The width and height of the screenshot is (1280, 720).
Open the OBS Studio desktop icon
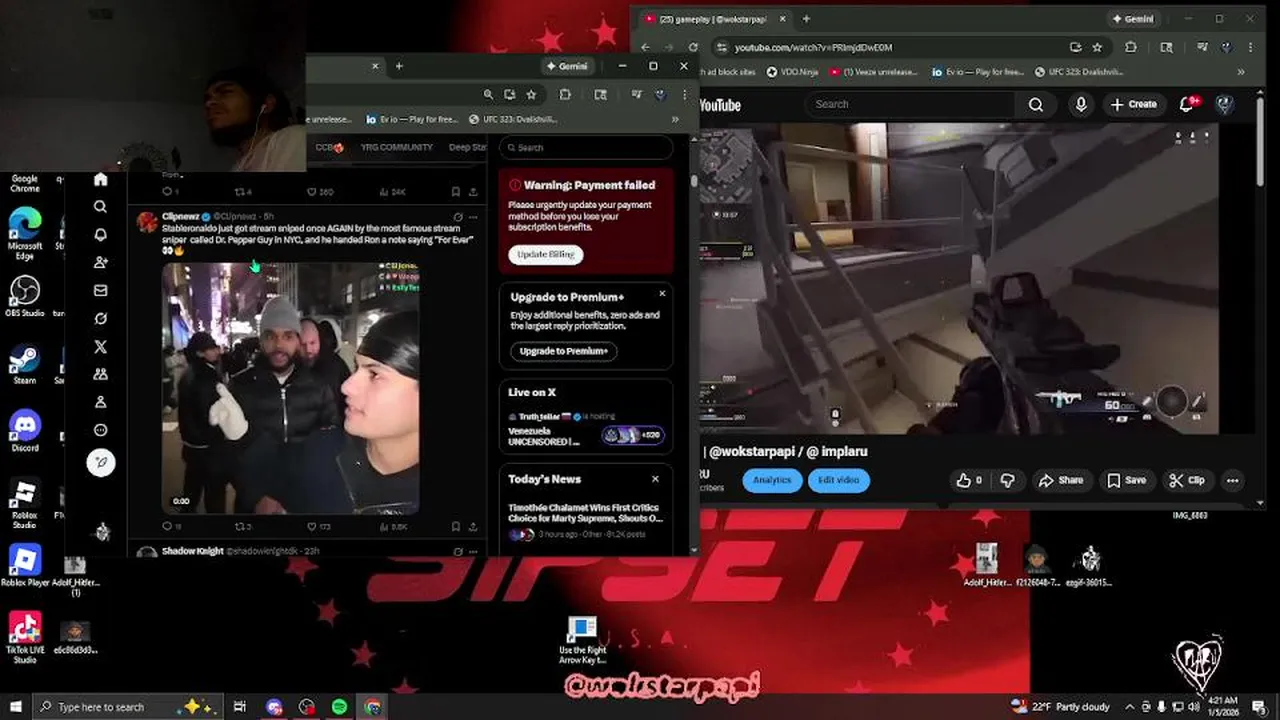25,295
